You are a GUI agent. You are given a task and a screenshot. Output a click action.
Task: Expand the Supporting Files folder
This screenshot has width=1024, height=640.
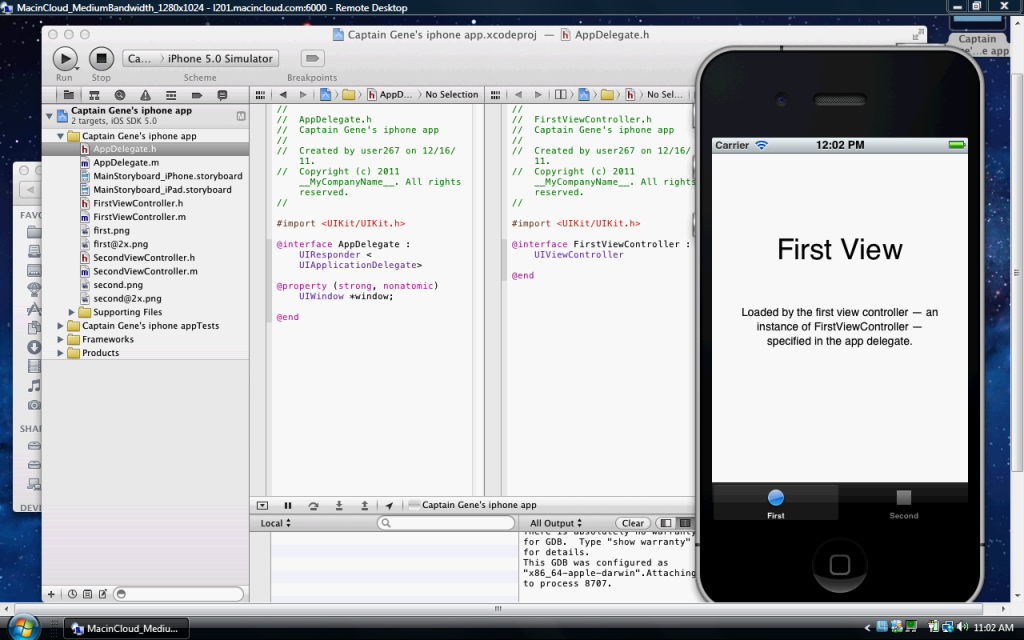tap(72, 312)
